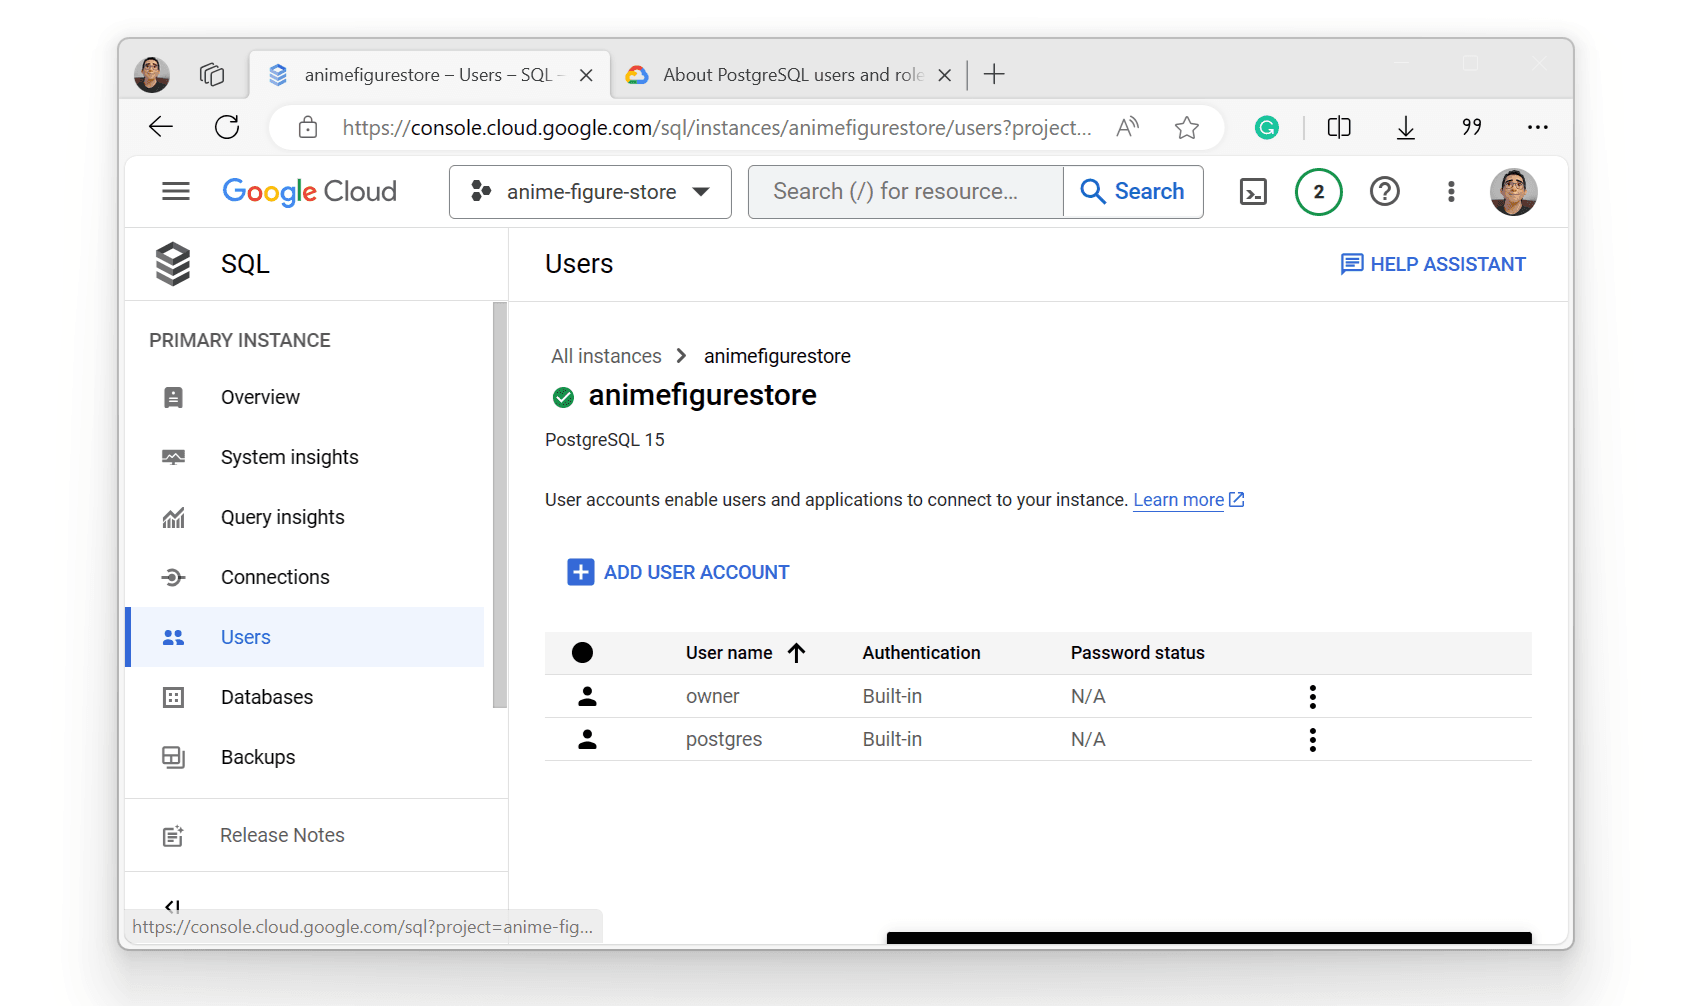
Task: Click the PostgreSQL 15 version text
Action: [605, 440]
